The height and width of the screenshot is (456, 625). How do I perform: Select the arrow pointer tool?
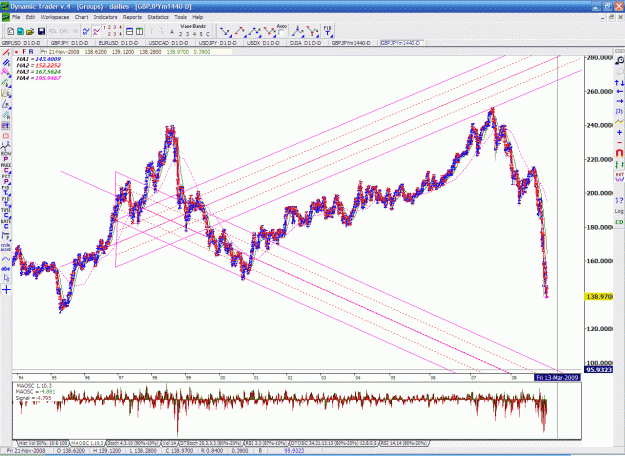tap(6, 278)
